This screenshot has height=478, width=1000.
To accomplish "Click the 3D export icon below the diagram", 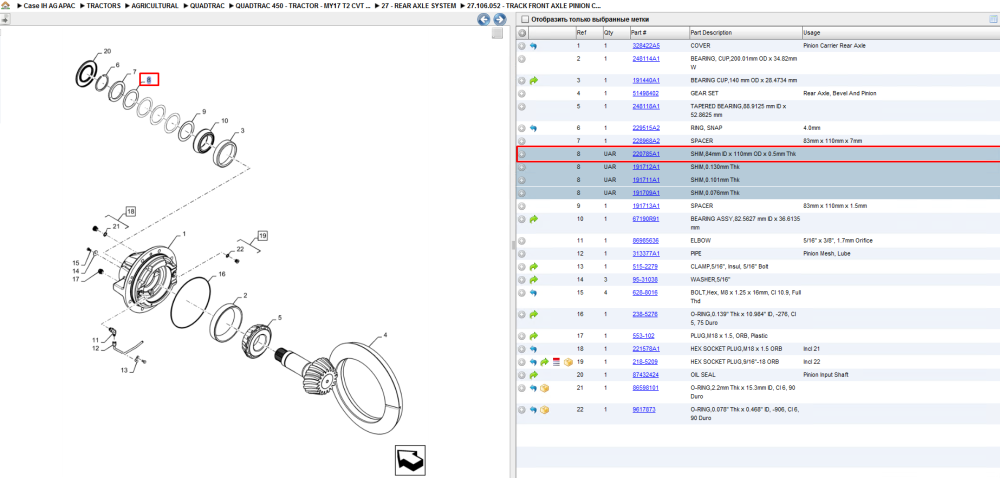I will coord(410,460).
